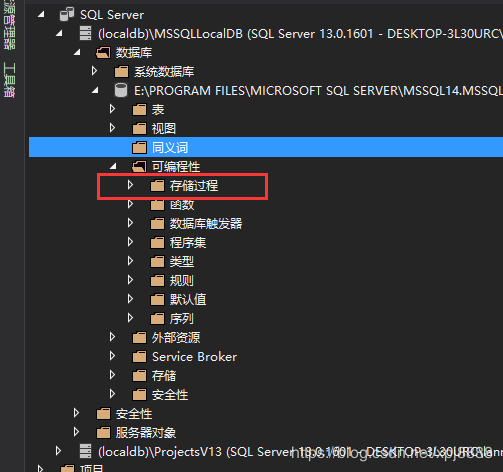Screen dimensions: 503x472
Task: Select the (localdb)\ProjectsV13 row label
Action: (x=300, y=452)
